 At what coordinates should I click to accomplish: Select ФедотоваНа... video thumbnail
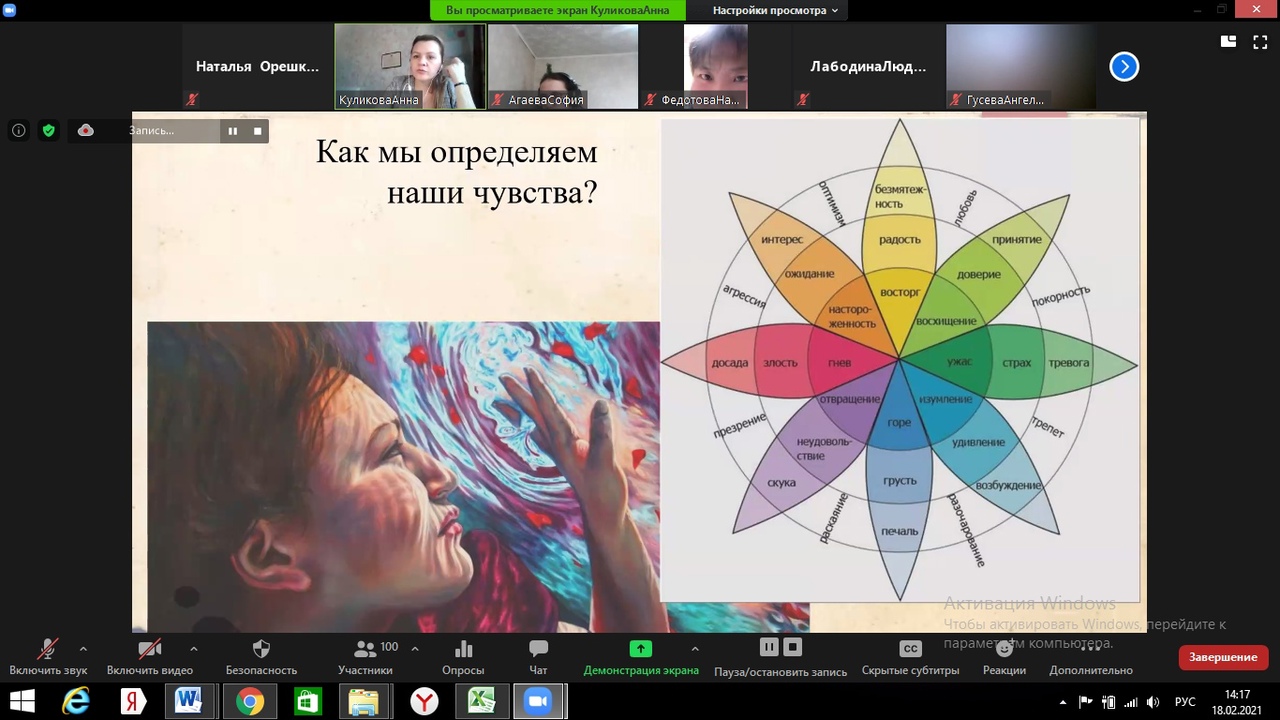pyautogui.click(x=716, y=67)
